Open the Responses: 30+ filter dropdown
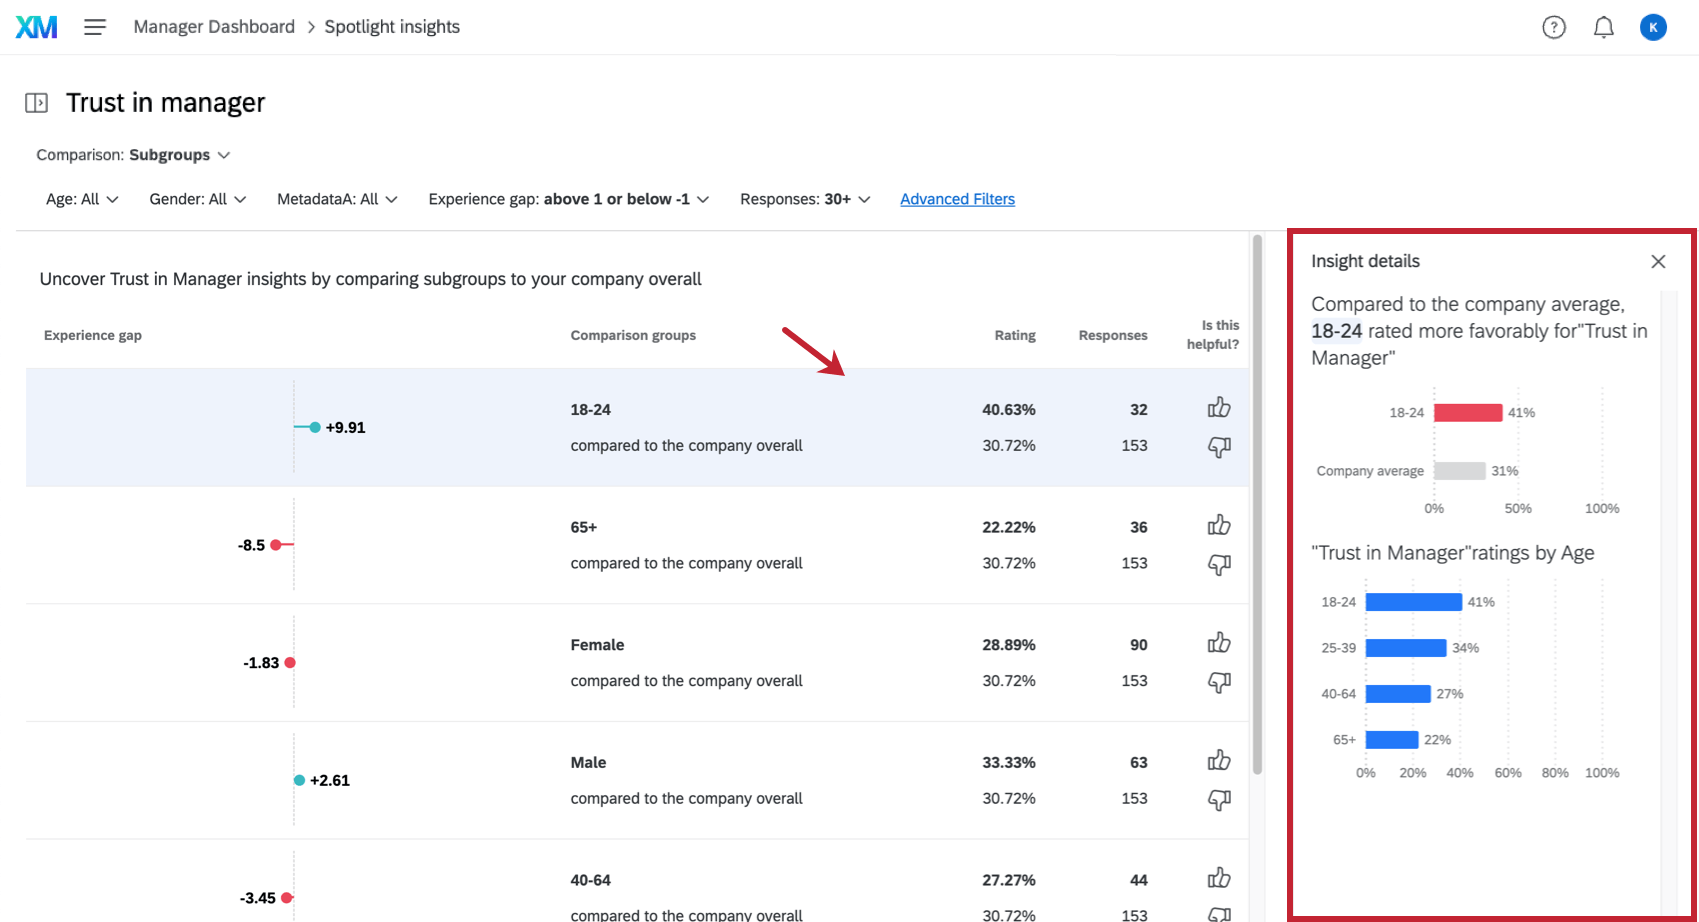1699x922 pixels. tap(804, 199)
